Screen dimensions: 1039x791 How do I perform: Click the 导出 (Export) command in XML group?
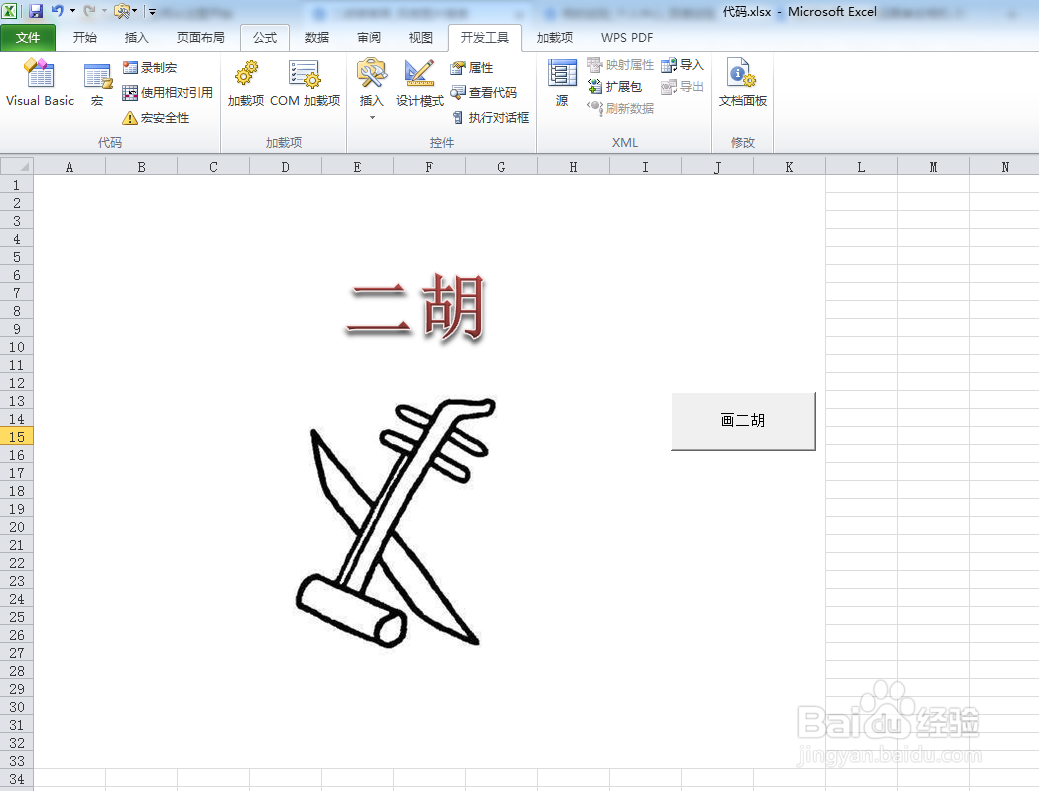click(683, 85)
